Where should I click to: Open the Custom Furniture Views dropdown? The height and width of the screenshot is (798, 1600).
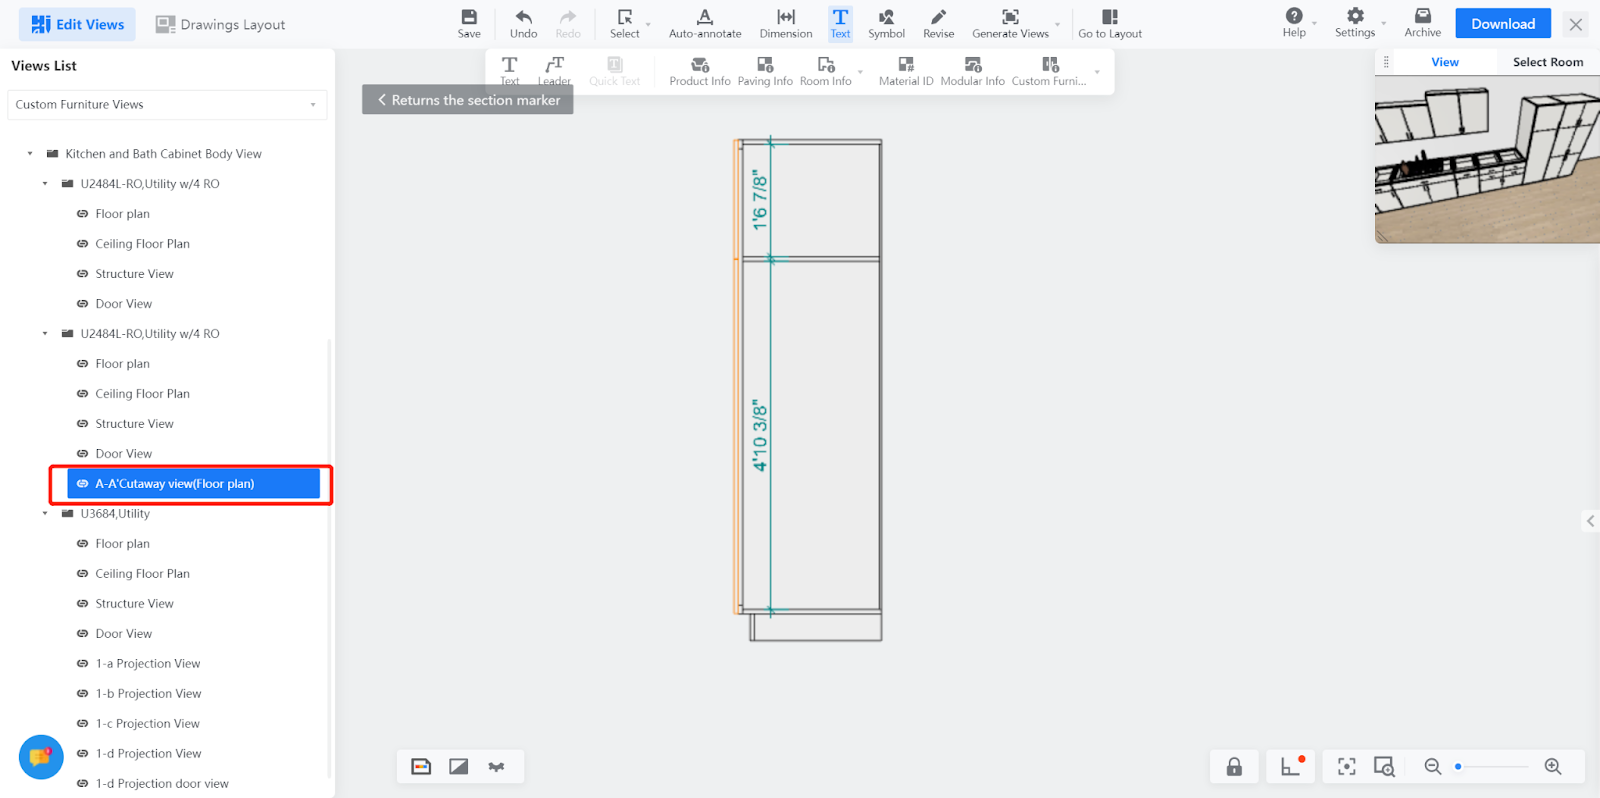pyautogui.click(x=167, y=105)
